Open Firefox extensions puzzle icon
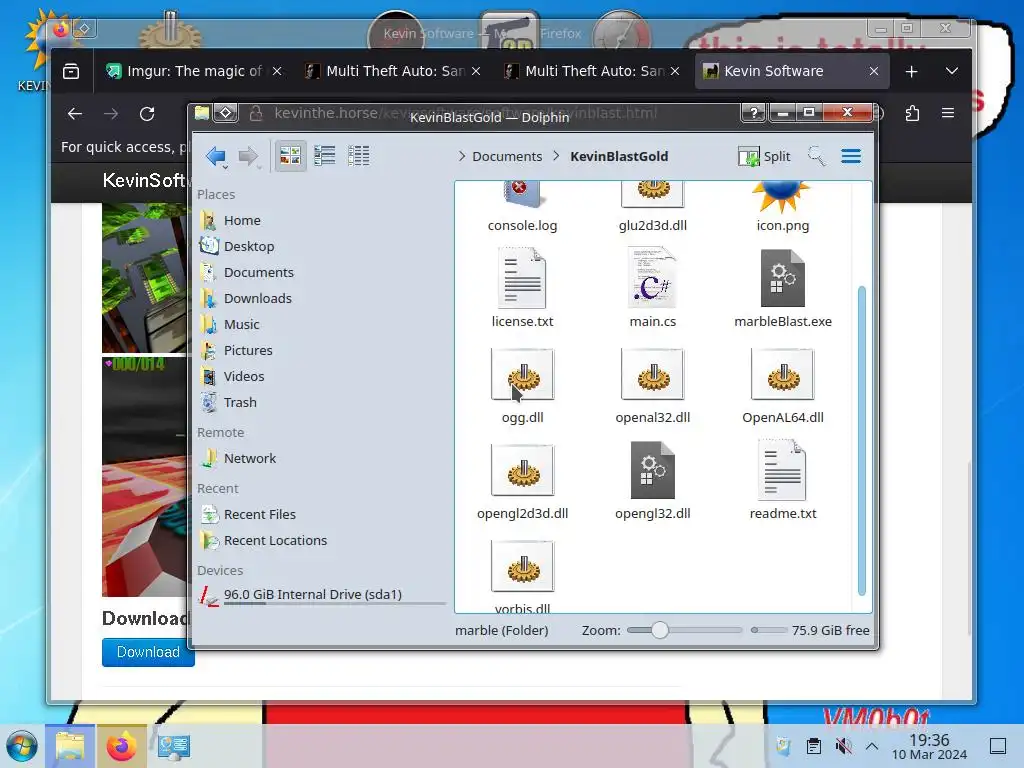Image resolution: width=1024 pixels, height=768 pixels. pos(912,114)
